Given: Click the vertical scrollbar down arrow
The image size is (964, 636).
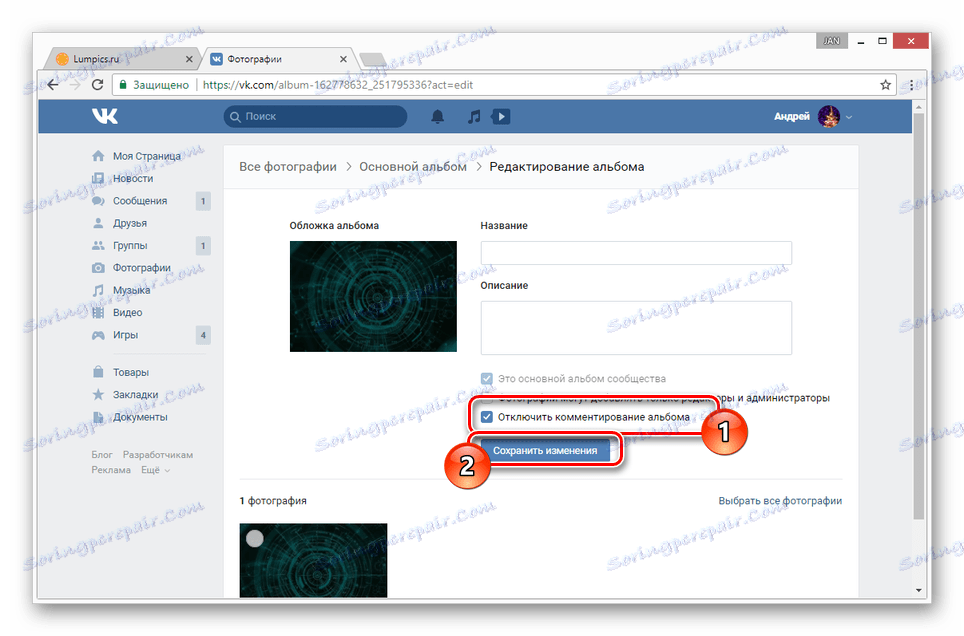Looking at the screenshot, I should point(919,590).
